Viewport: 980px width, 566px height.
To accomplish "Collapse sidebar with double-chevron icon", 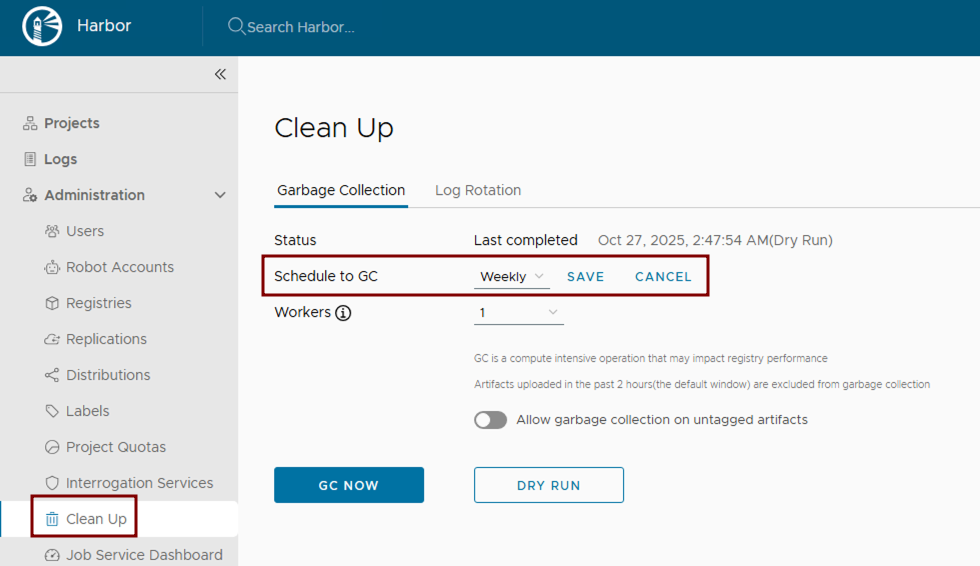I will (x=220, y=74).
